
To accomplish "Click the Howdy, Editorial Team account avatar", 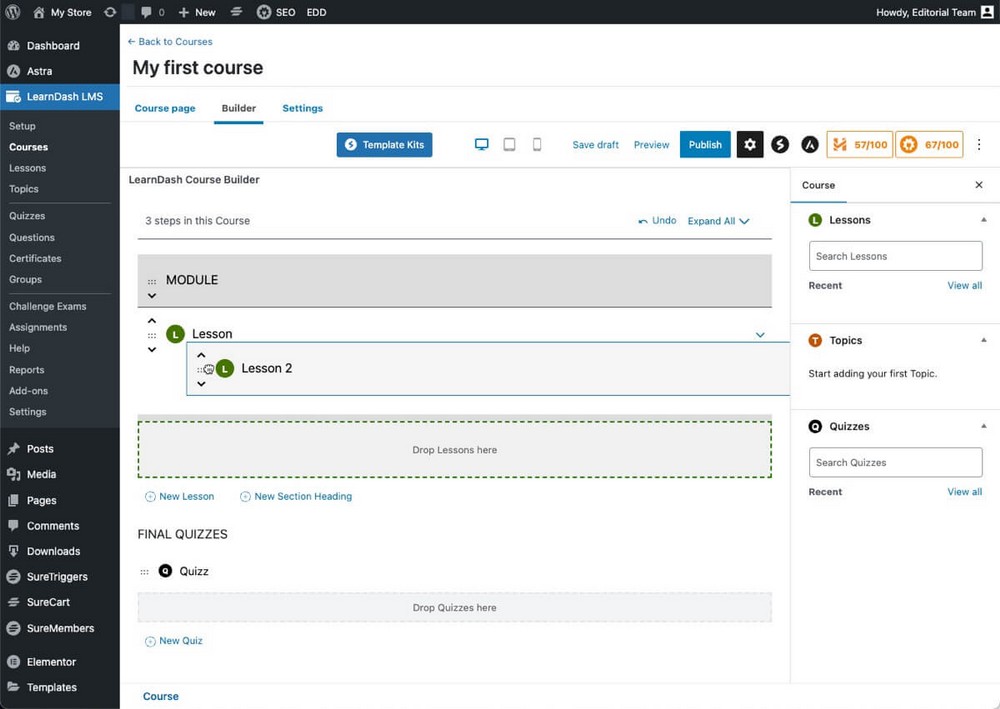I will click(x=987, y=12).
